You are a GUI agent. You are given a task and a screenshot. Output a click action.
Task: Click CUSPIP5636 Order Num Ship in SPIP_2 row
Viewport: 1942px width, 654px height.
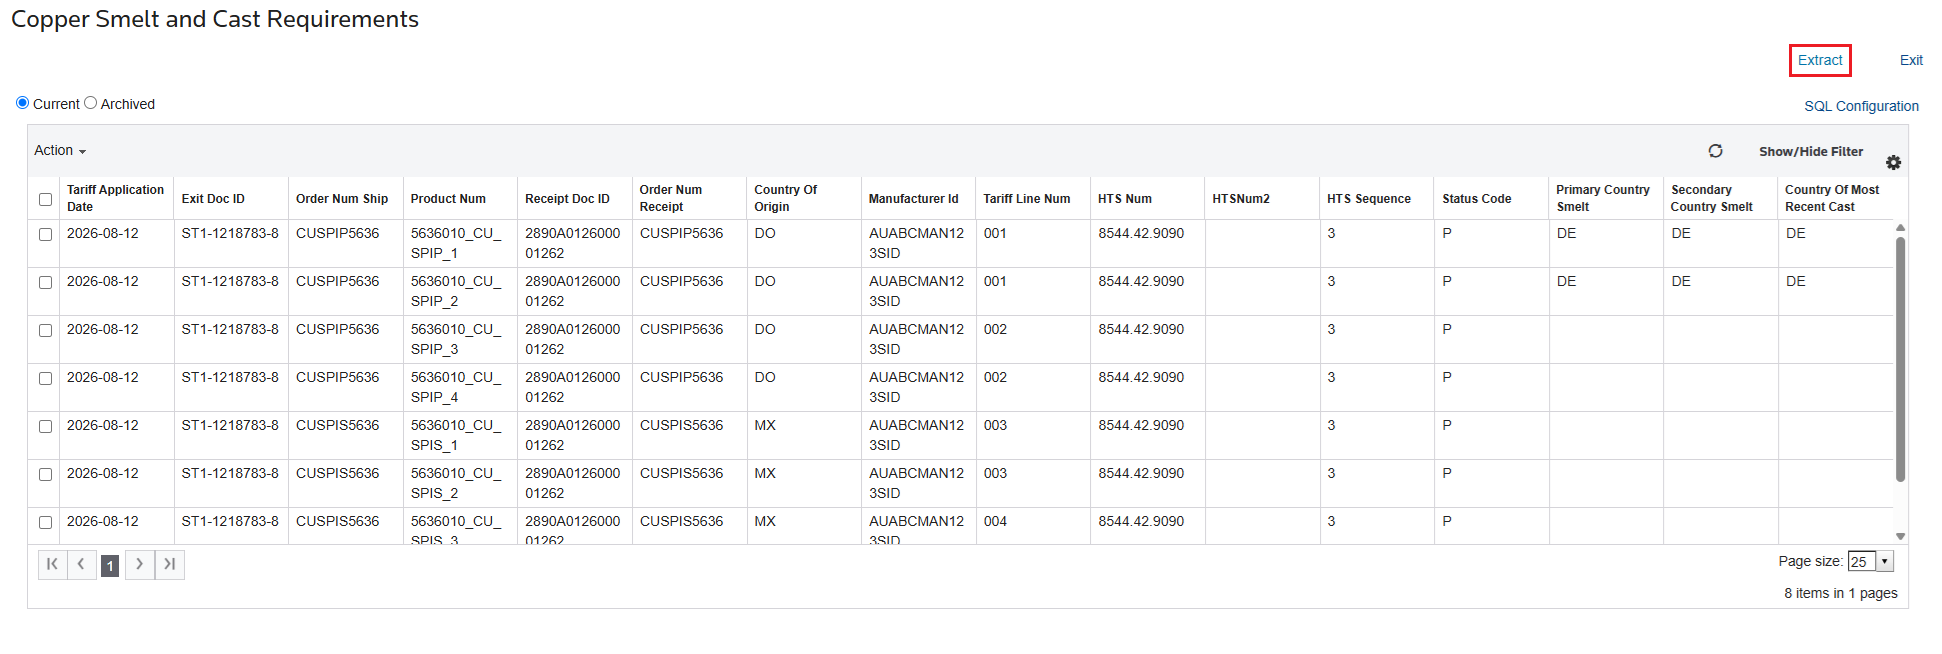click(337, 281)
